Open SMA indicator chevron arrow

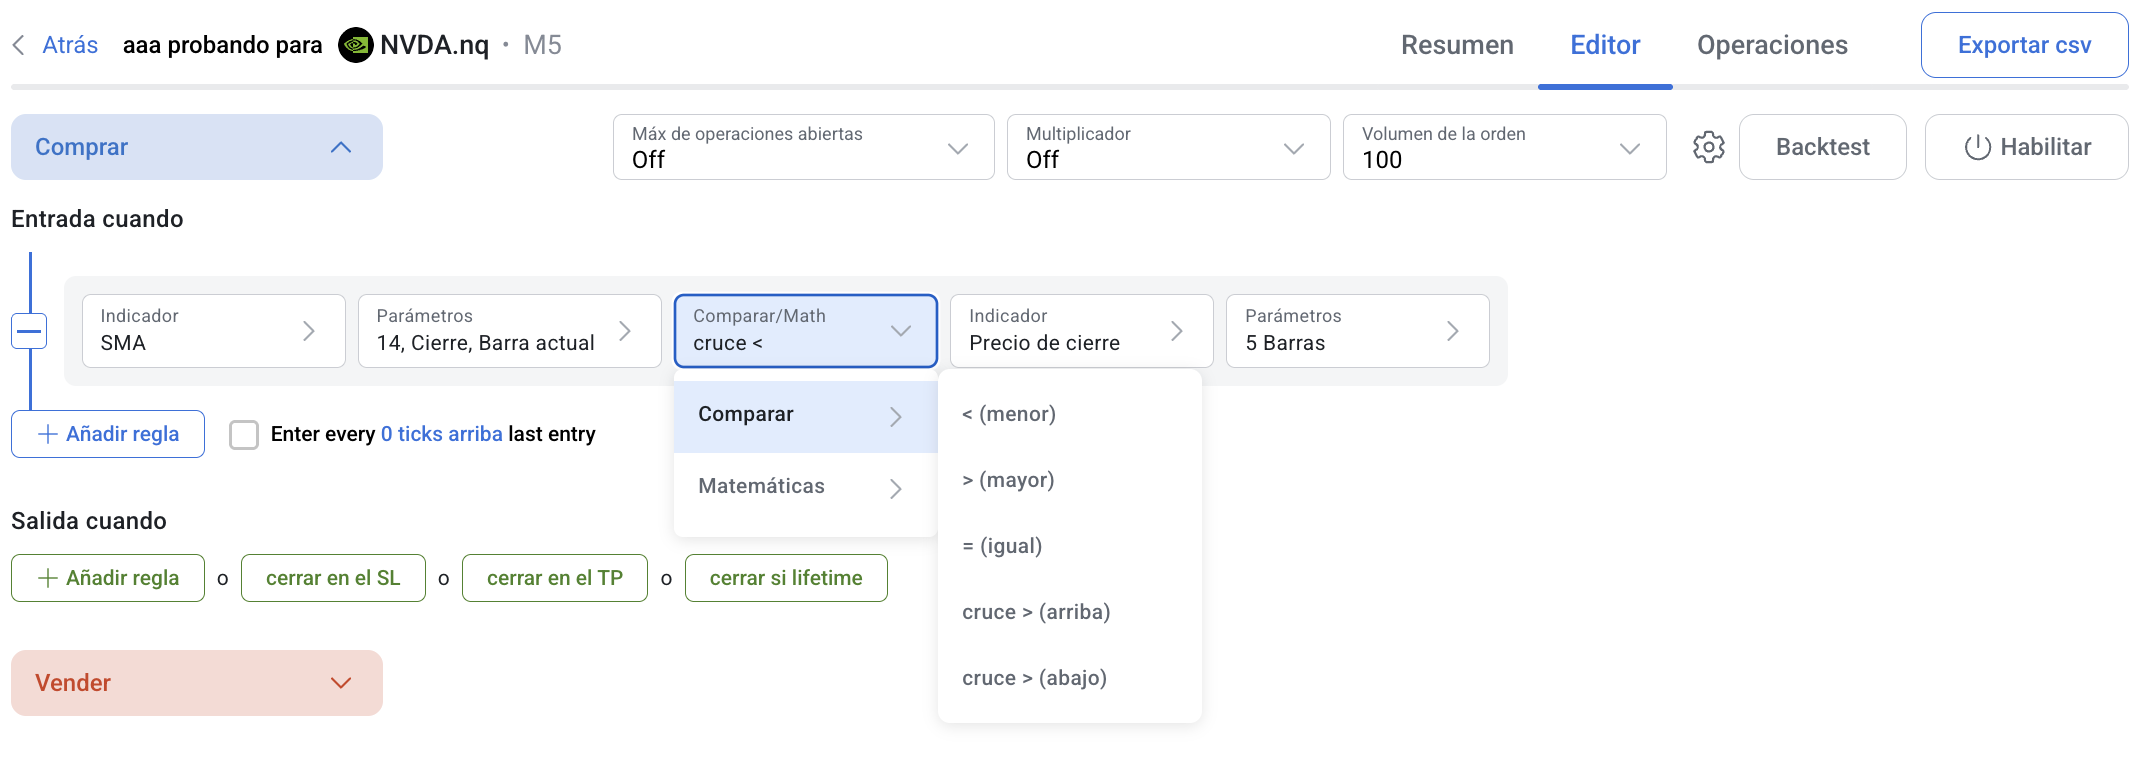[x=309, y=331]
